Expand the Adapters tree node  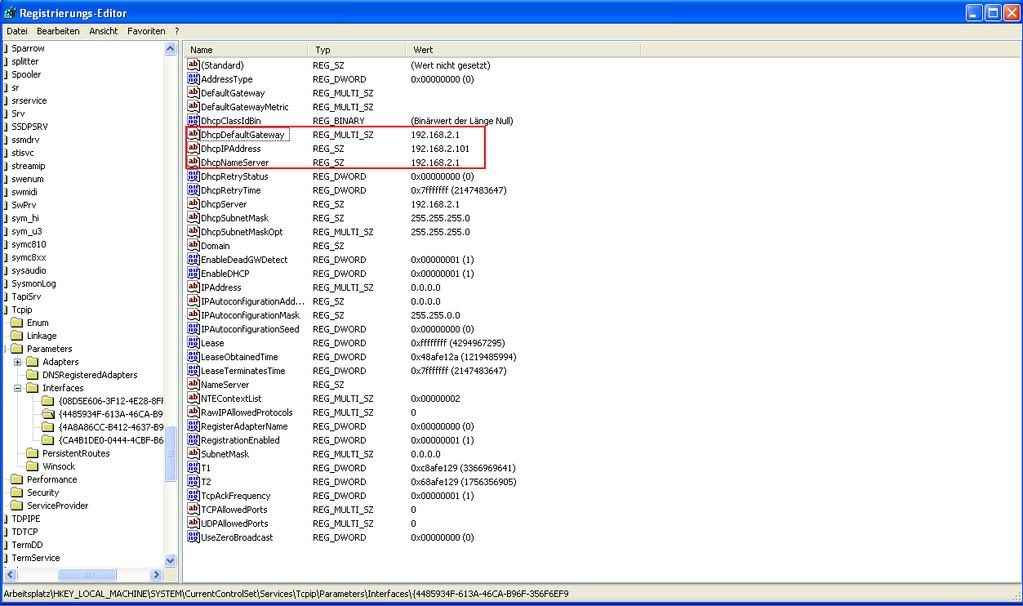pyautogui.click(x=18, y=362)
